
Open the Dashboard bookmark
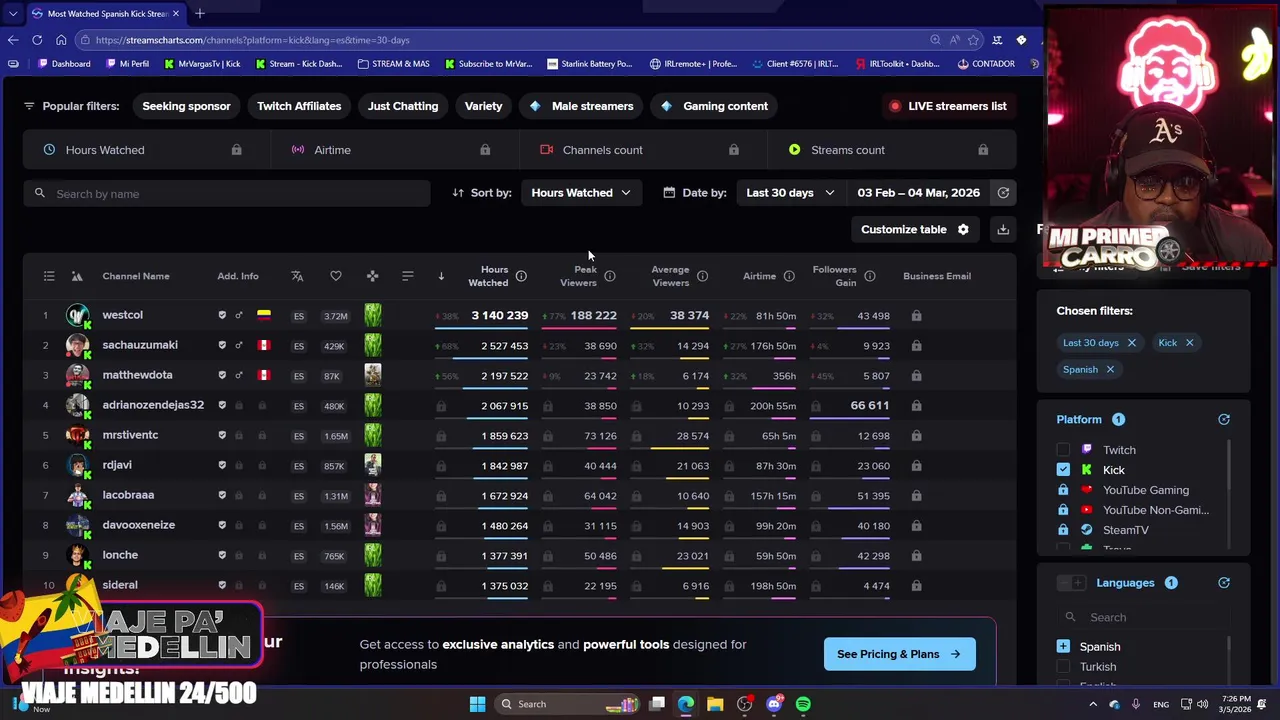[x=63, y=64]
